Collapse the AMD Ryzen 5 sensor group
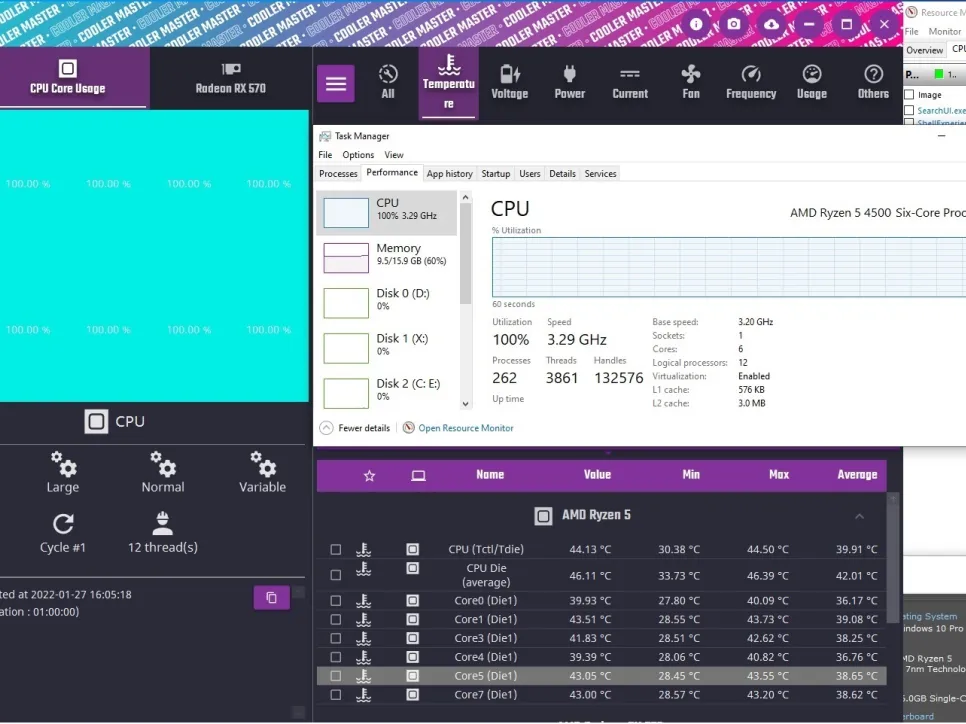The width and height of the screenshot is (966, 724). pyautogui.click(x=859, y=516)
